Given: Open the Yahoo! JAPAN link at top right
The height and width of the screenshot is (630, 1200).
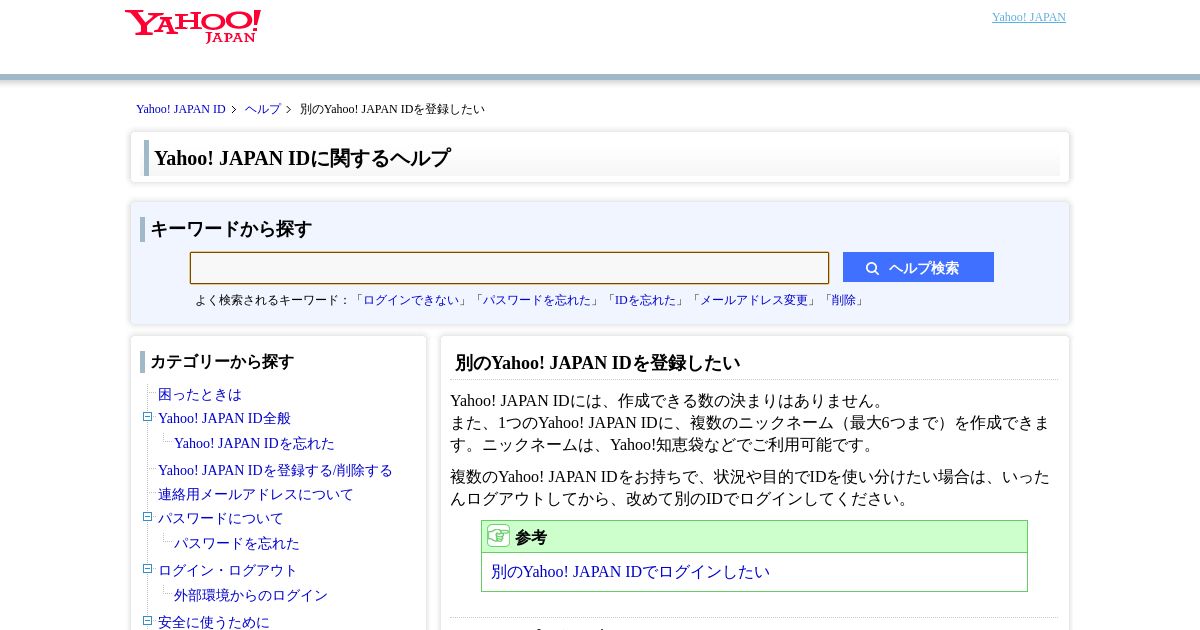Looking at the screenshot, I should point(1028,17).
